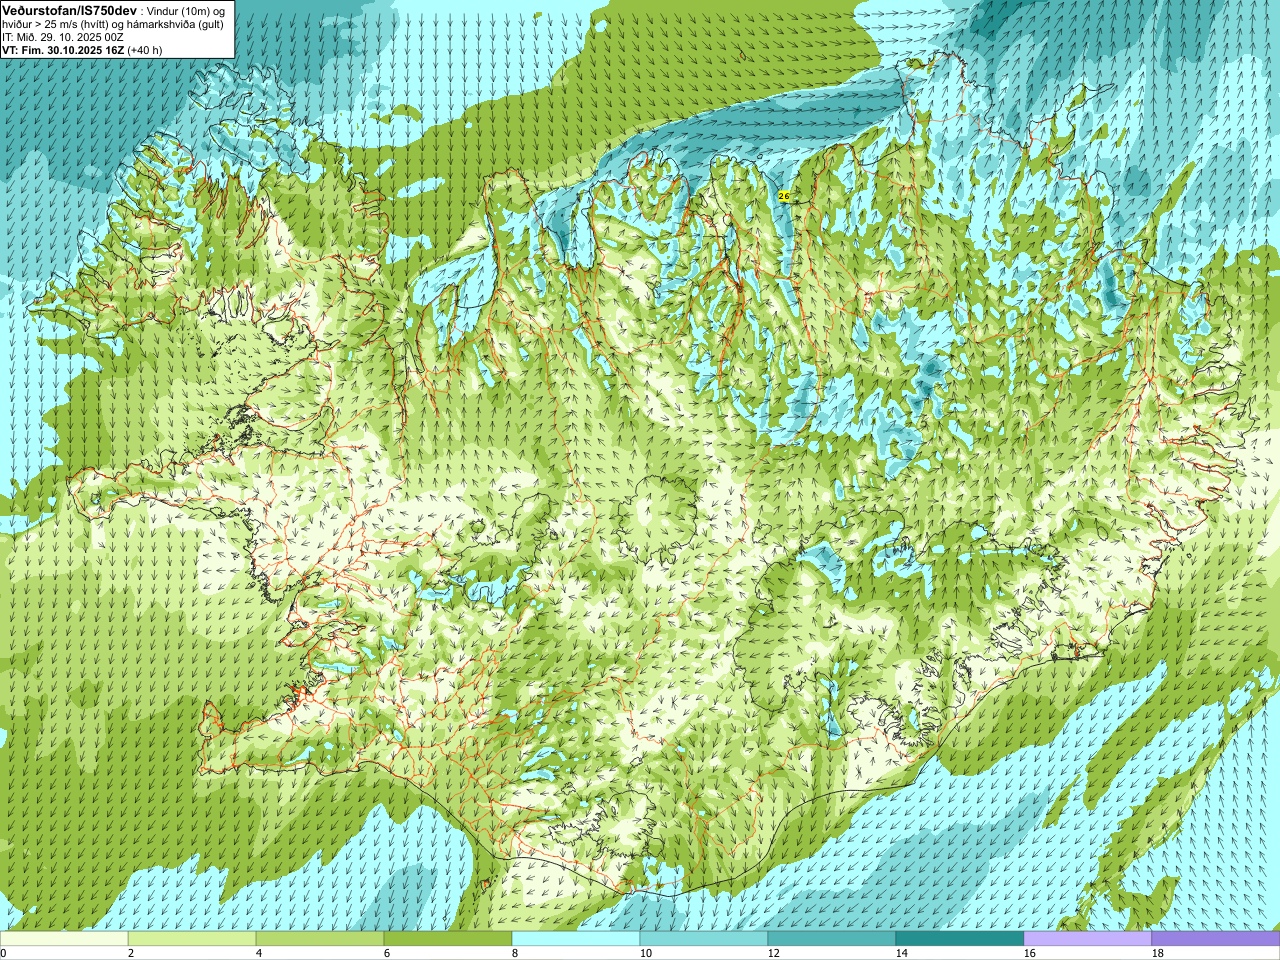Select the dark green 6–8 m/s legend swatch
Viewport: 1280px width, 960px height.
[448, 939]
